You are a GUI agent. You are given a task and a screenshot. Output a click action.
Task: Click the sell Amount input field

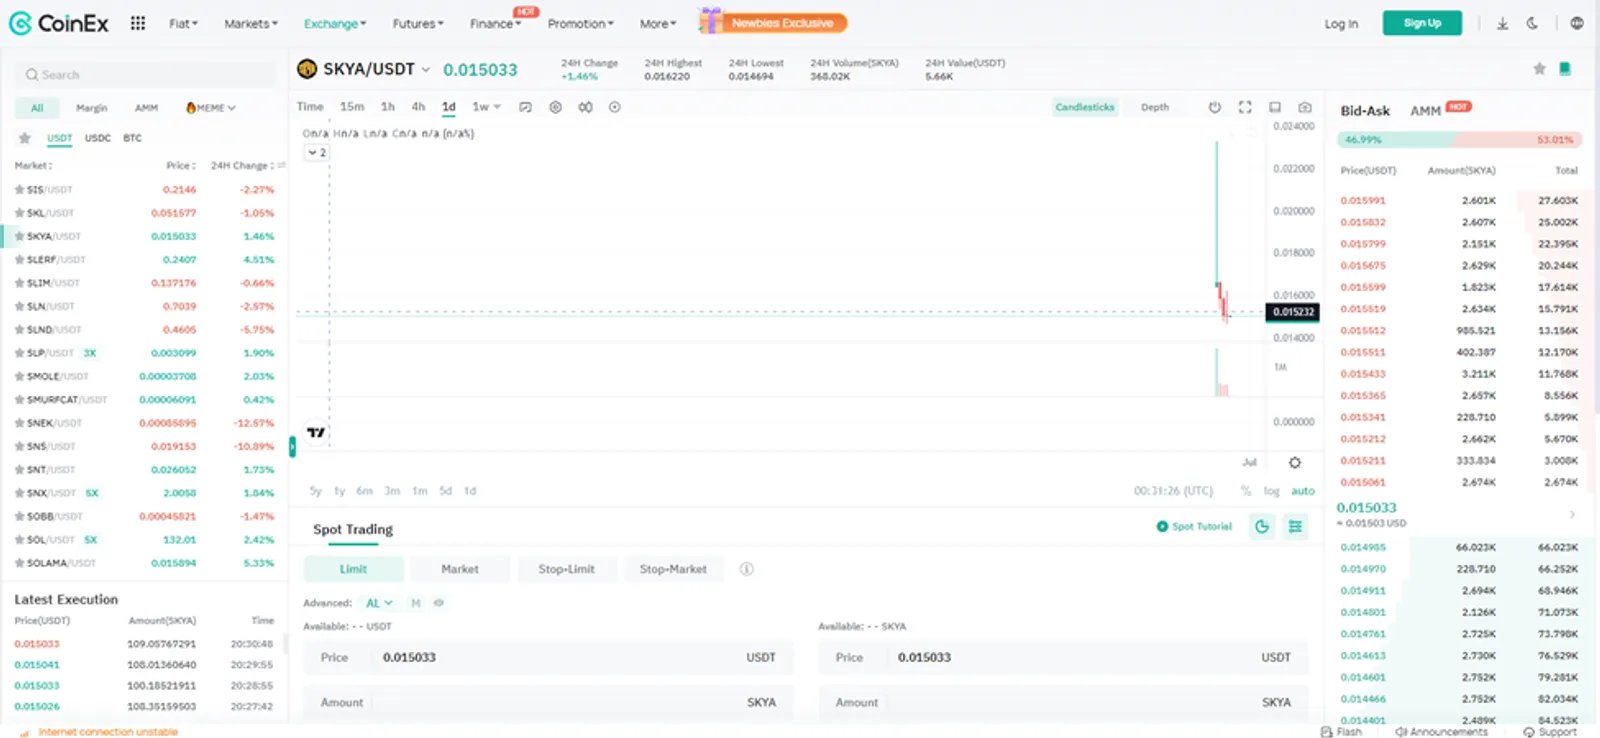coord(1063,702)
